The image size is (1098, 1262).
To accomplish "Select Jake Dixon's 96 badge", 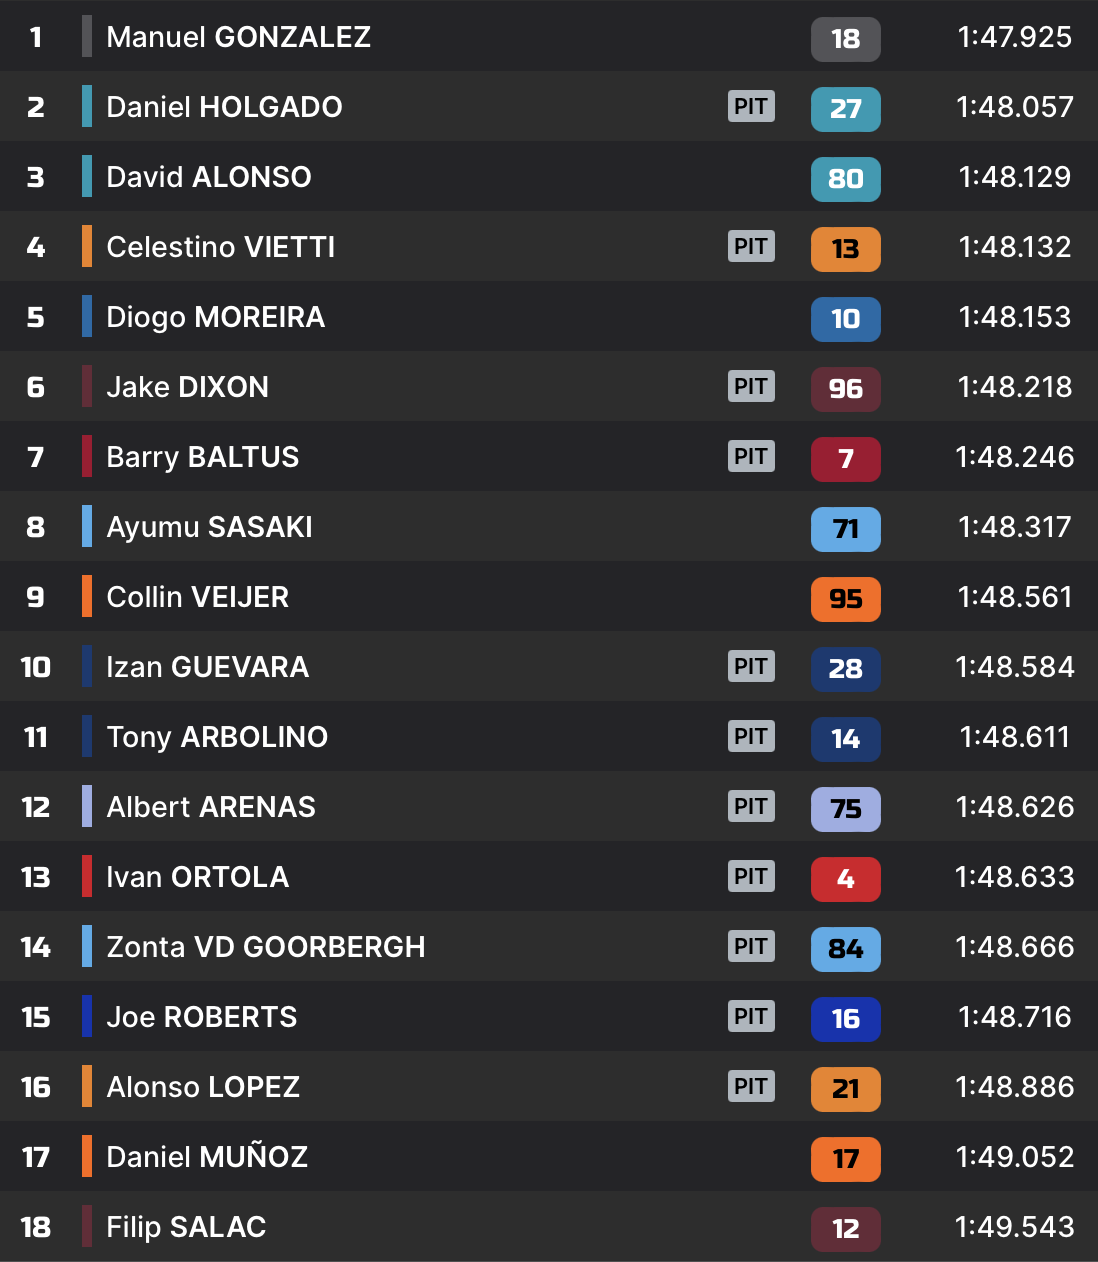I will [845, 389].
